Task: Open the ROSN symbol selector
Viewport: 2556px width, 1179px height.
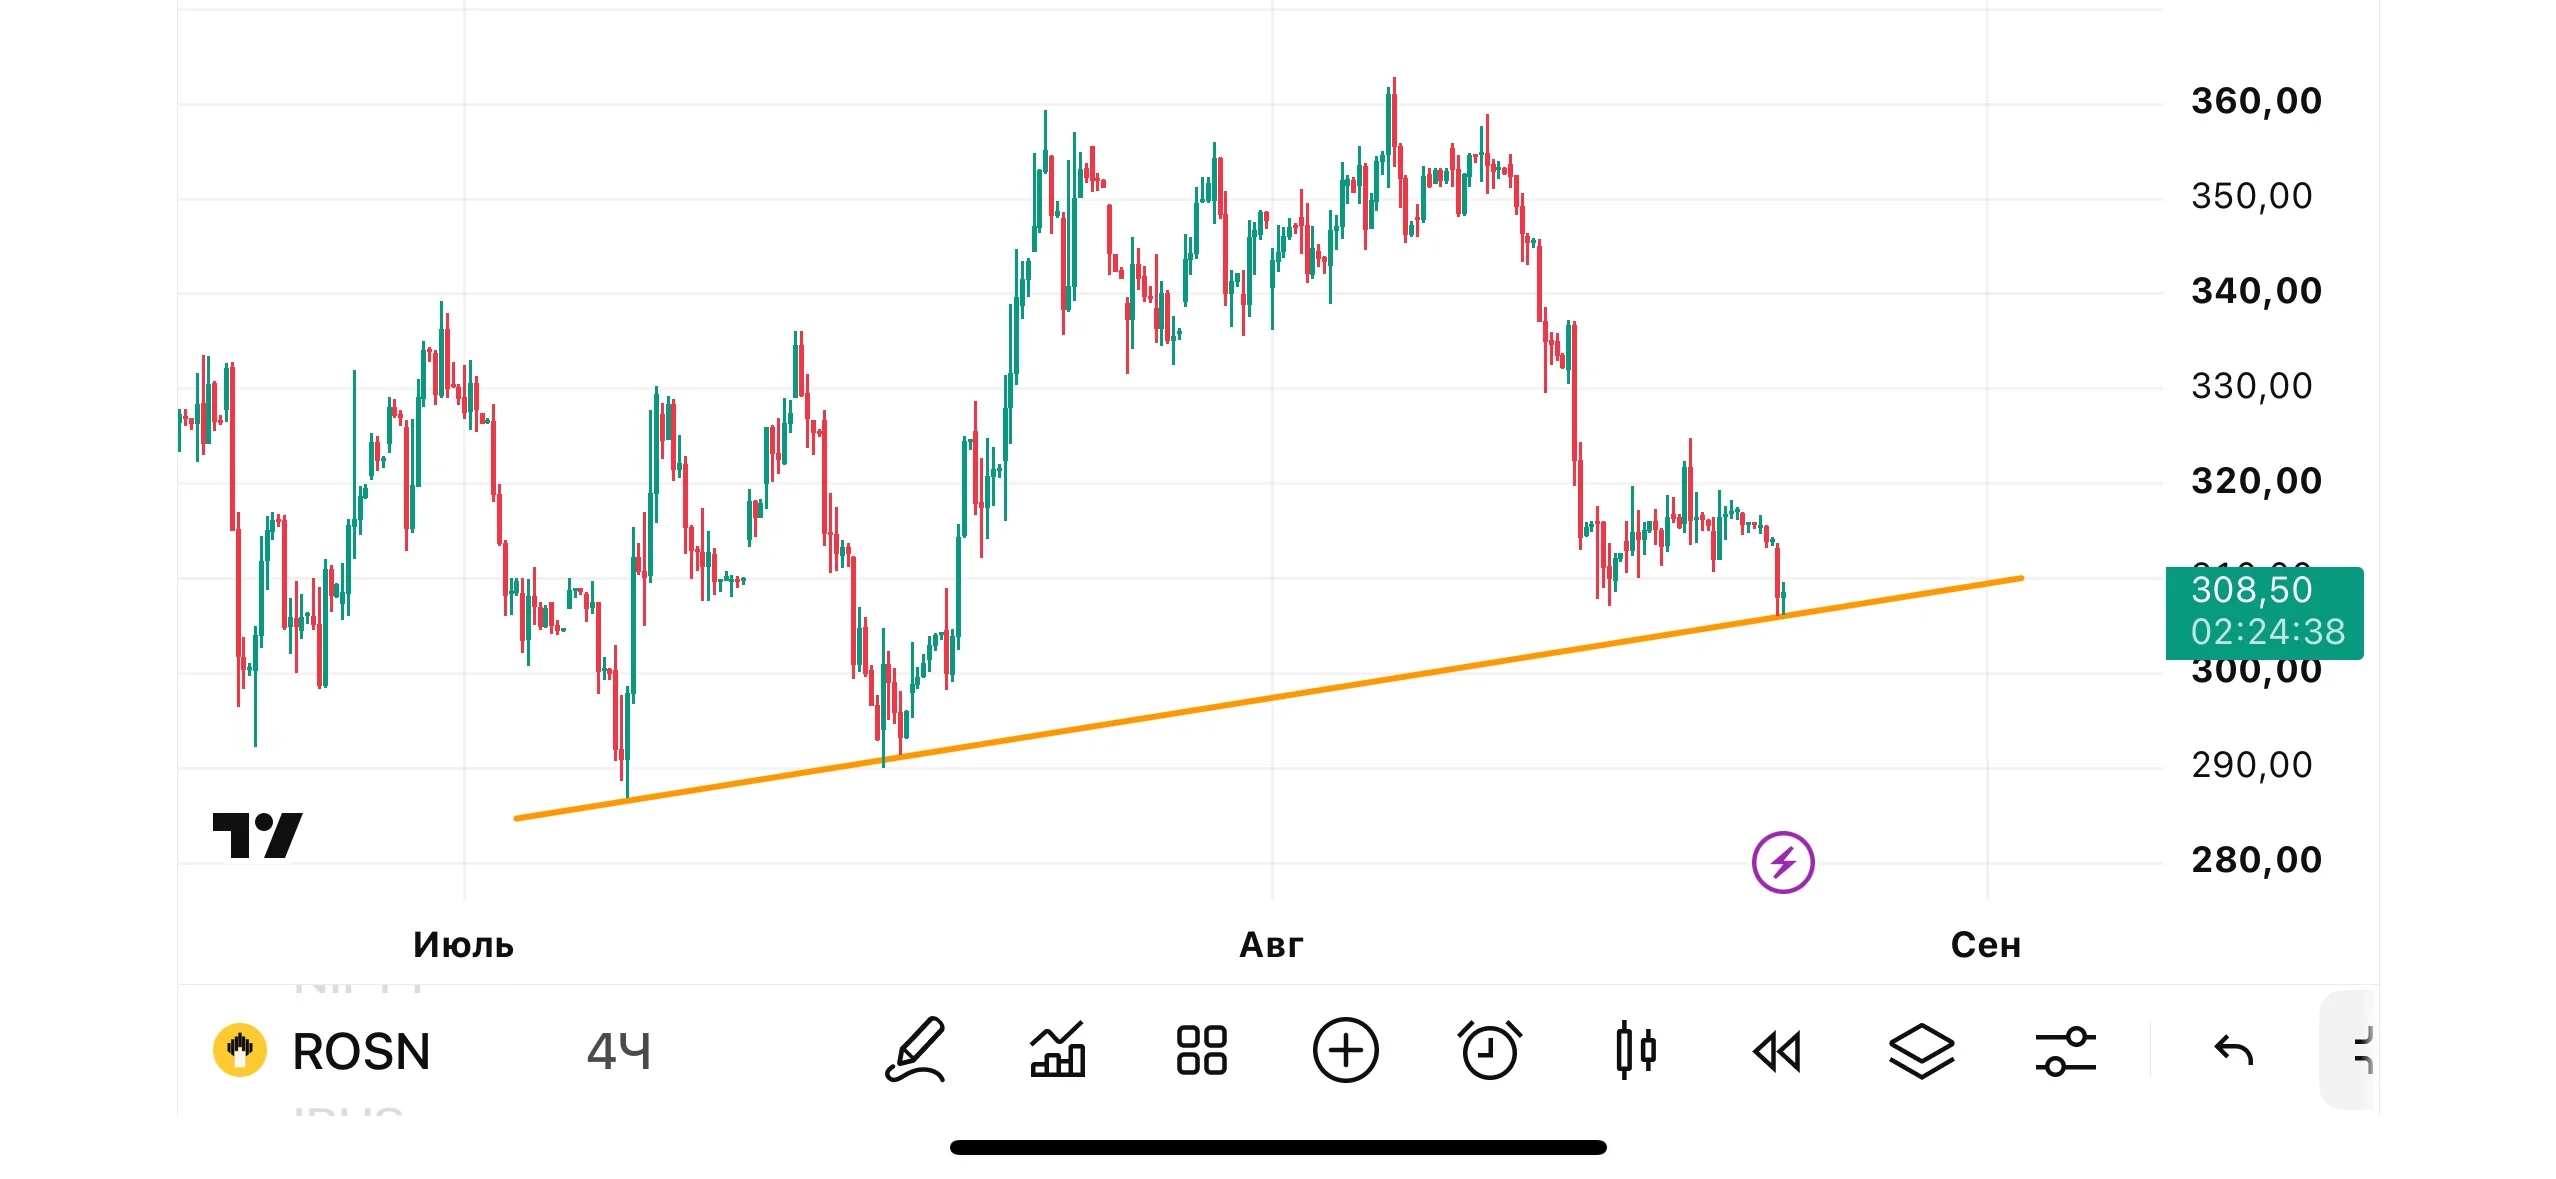Action: click(x=322, y=1051)
